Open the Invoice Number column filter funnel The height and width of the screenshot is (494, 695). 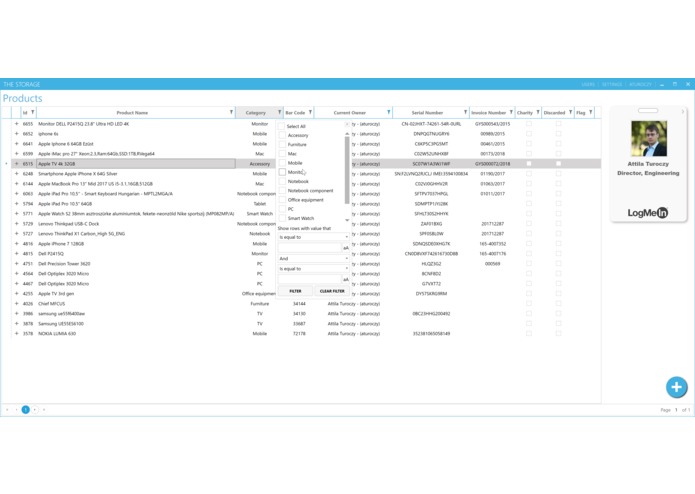511,113
